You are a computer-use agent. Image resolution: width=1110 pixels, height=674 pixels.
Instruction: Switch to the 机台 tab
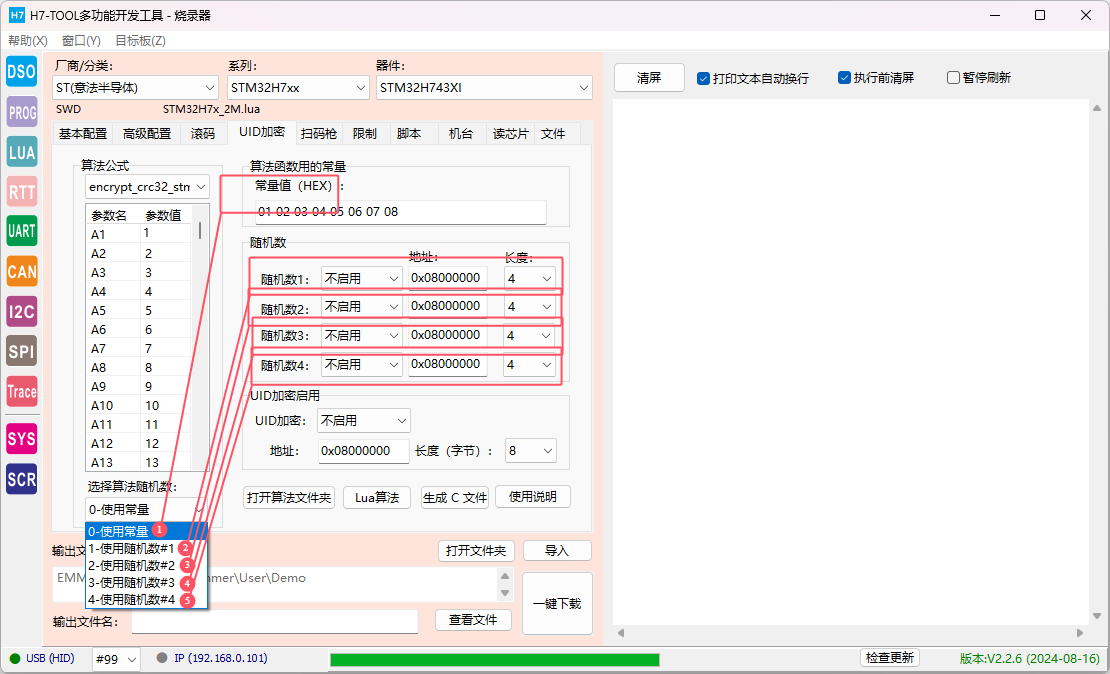pyautogui.click(x=461, y=134)
